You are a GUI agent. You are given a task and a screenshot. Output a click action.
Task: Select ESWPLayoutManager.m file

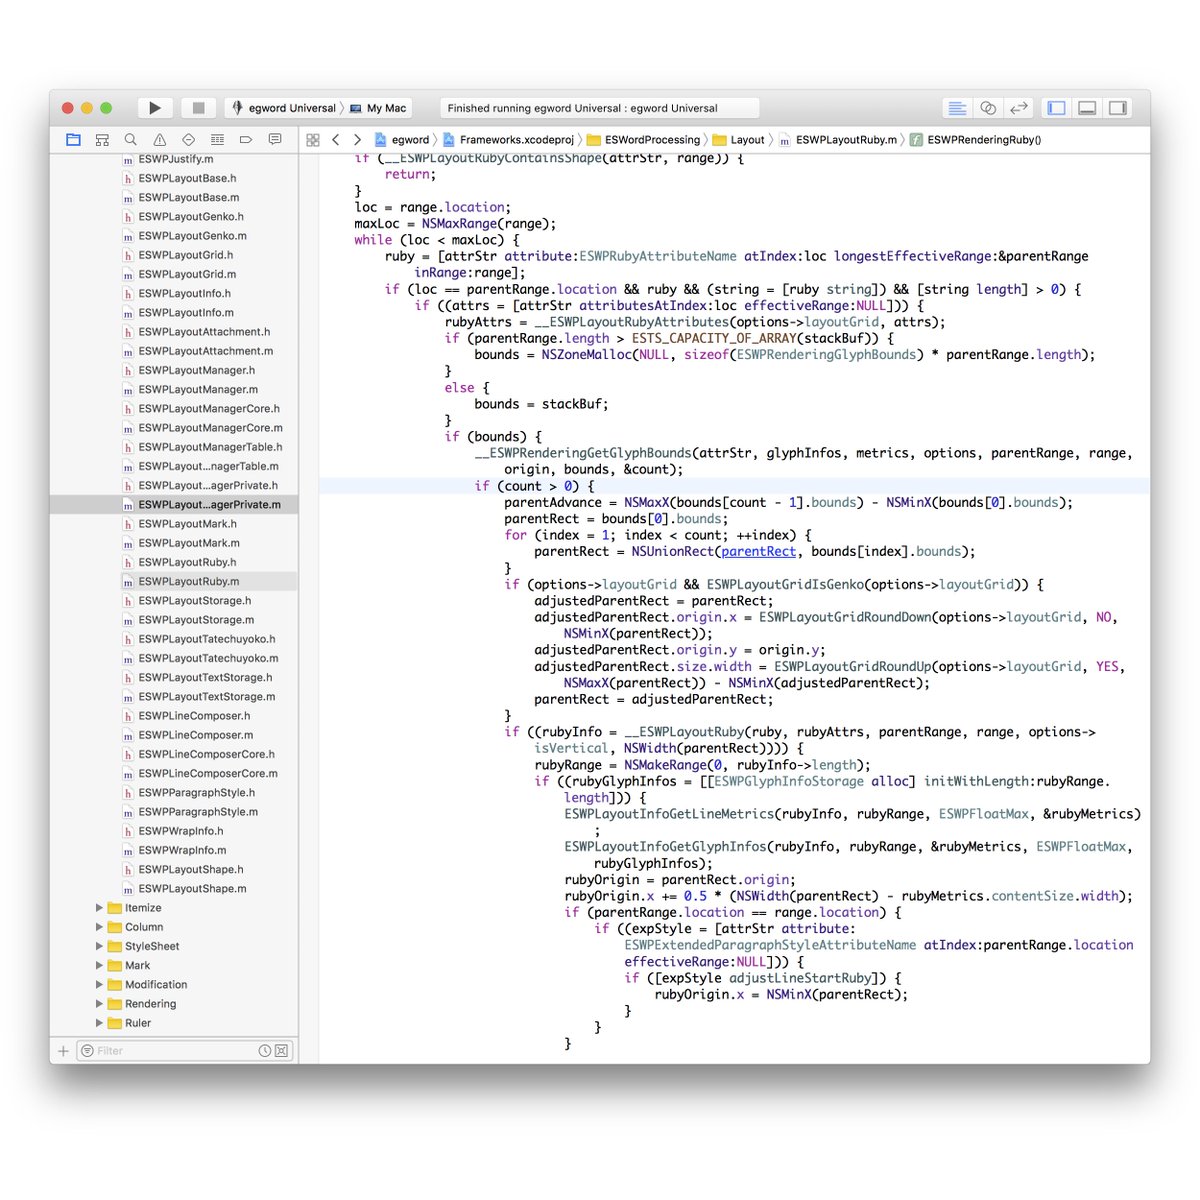[x=174, y=389]
